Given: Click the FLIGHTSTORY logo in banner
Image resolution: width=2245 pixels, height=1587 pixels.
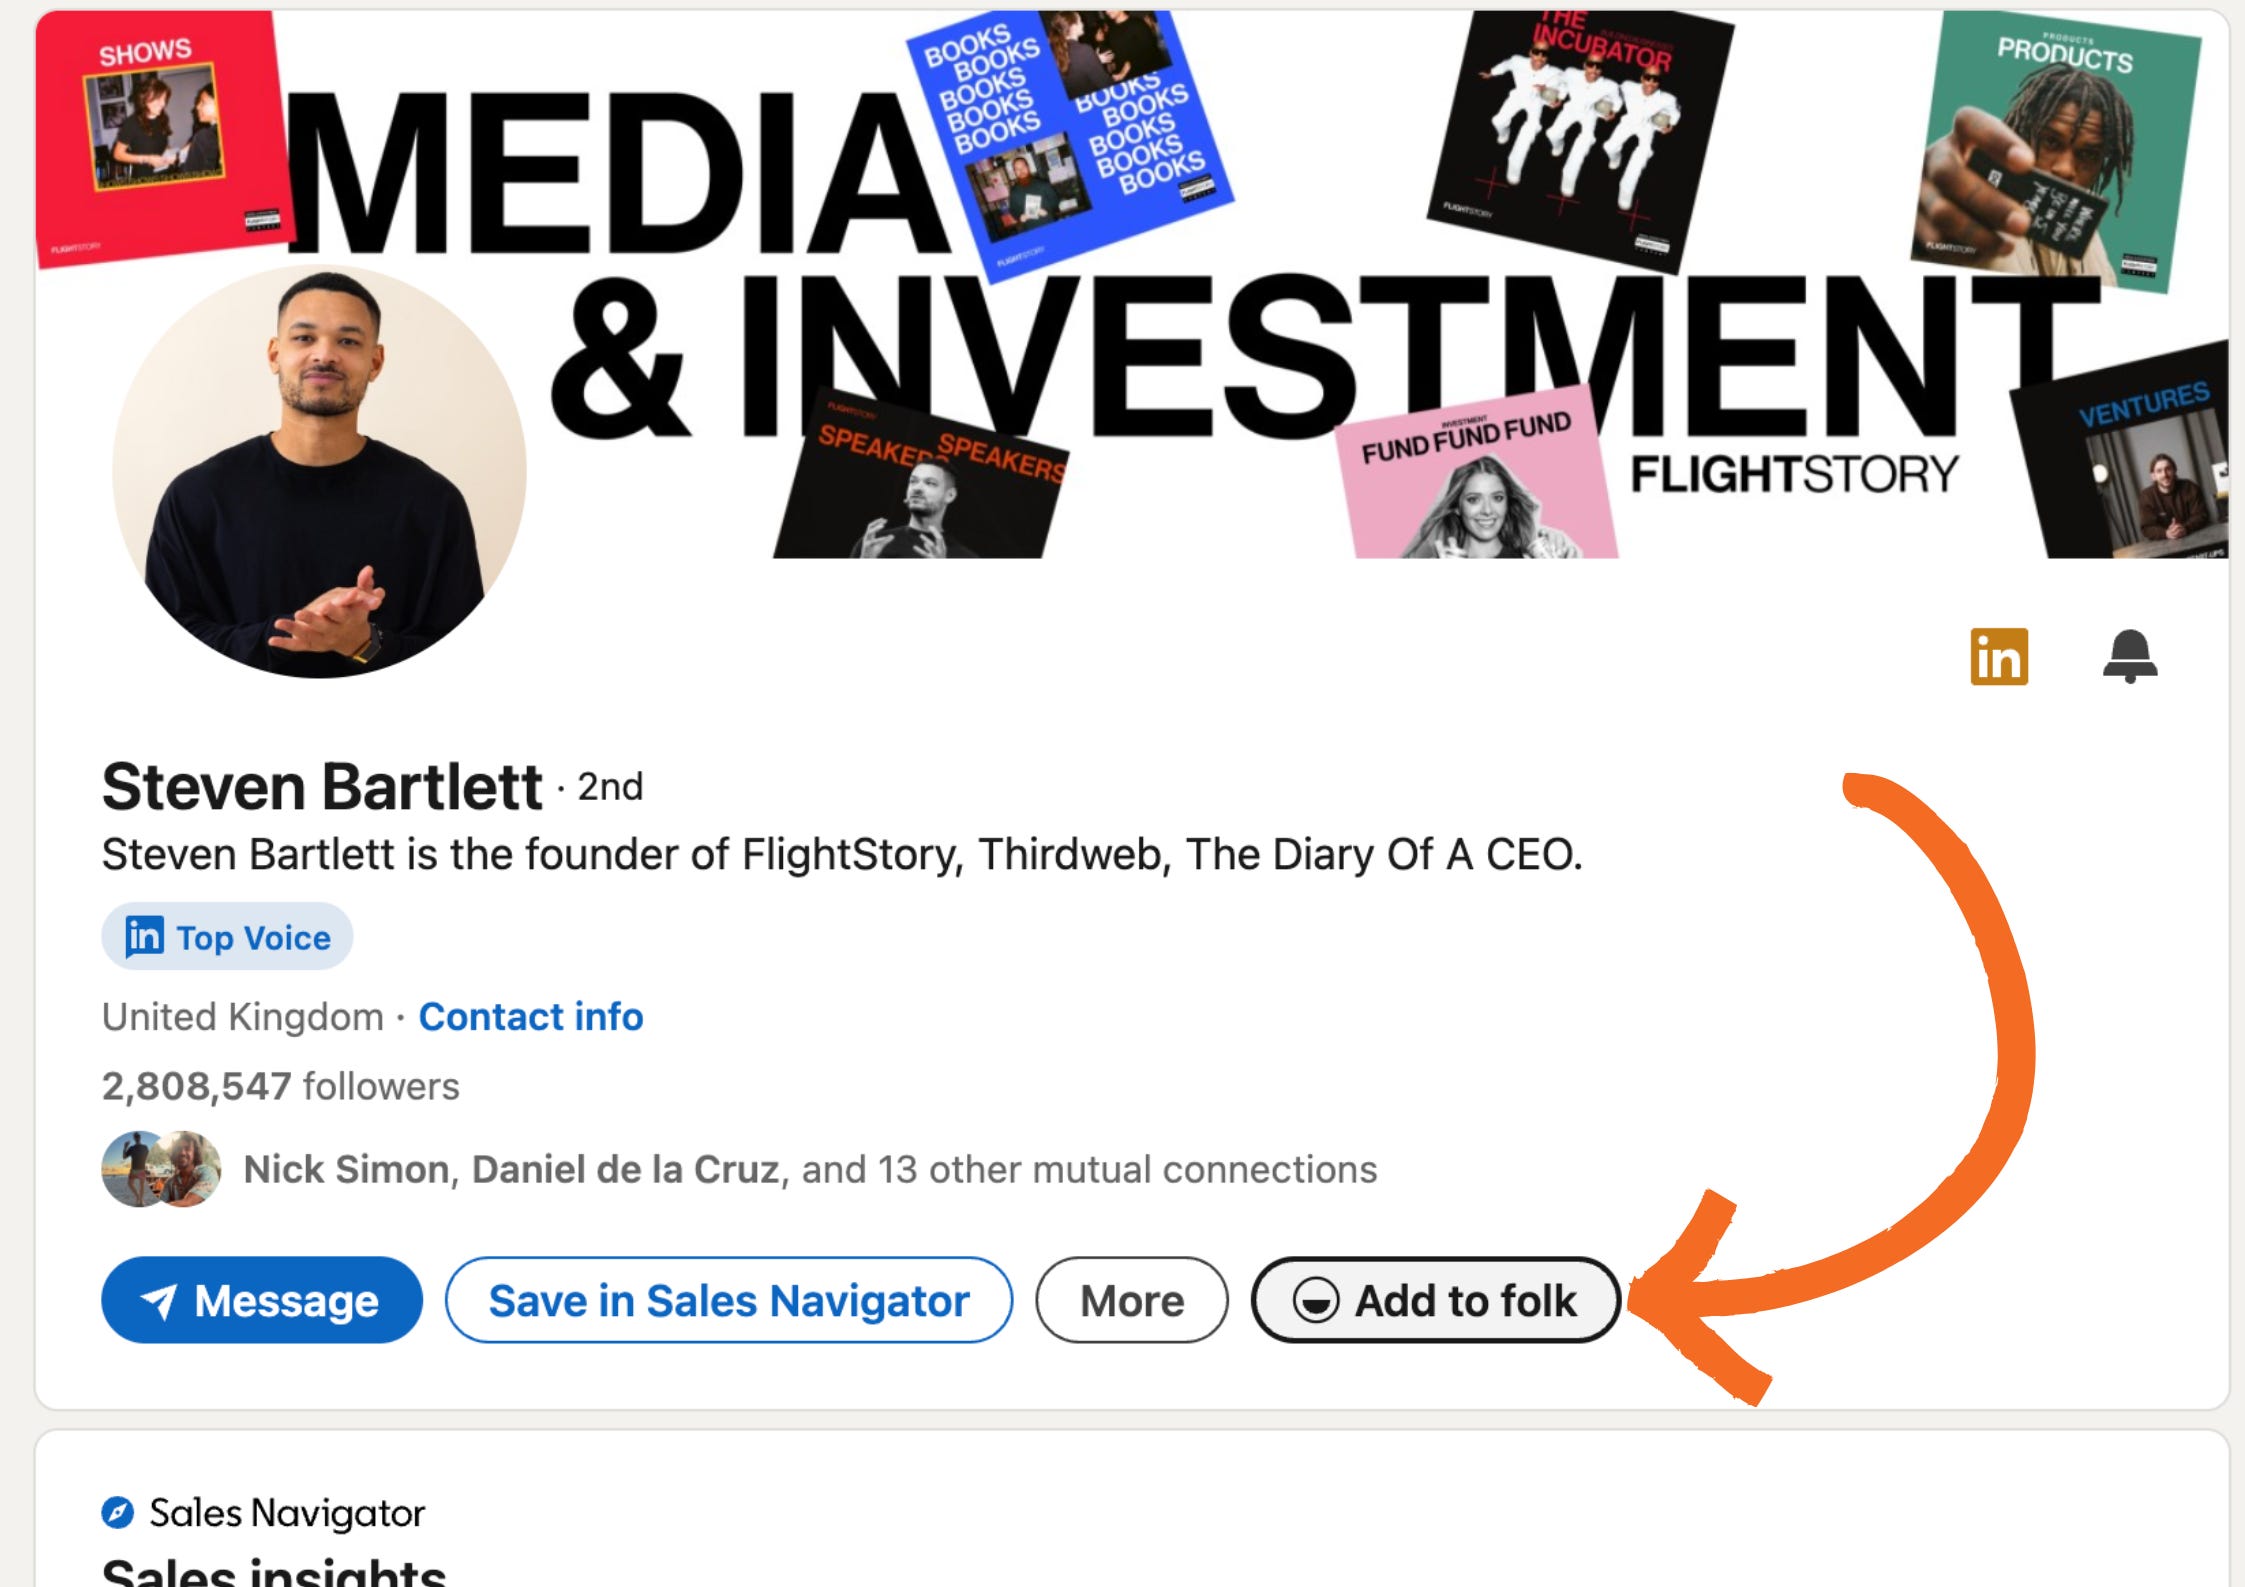Looking at the screenshot, I should [x=1794, y=474].
